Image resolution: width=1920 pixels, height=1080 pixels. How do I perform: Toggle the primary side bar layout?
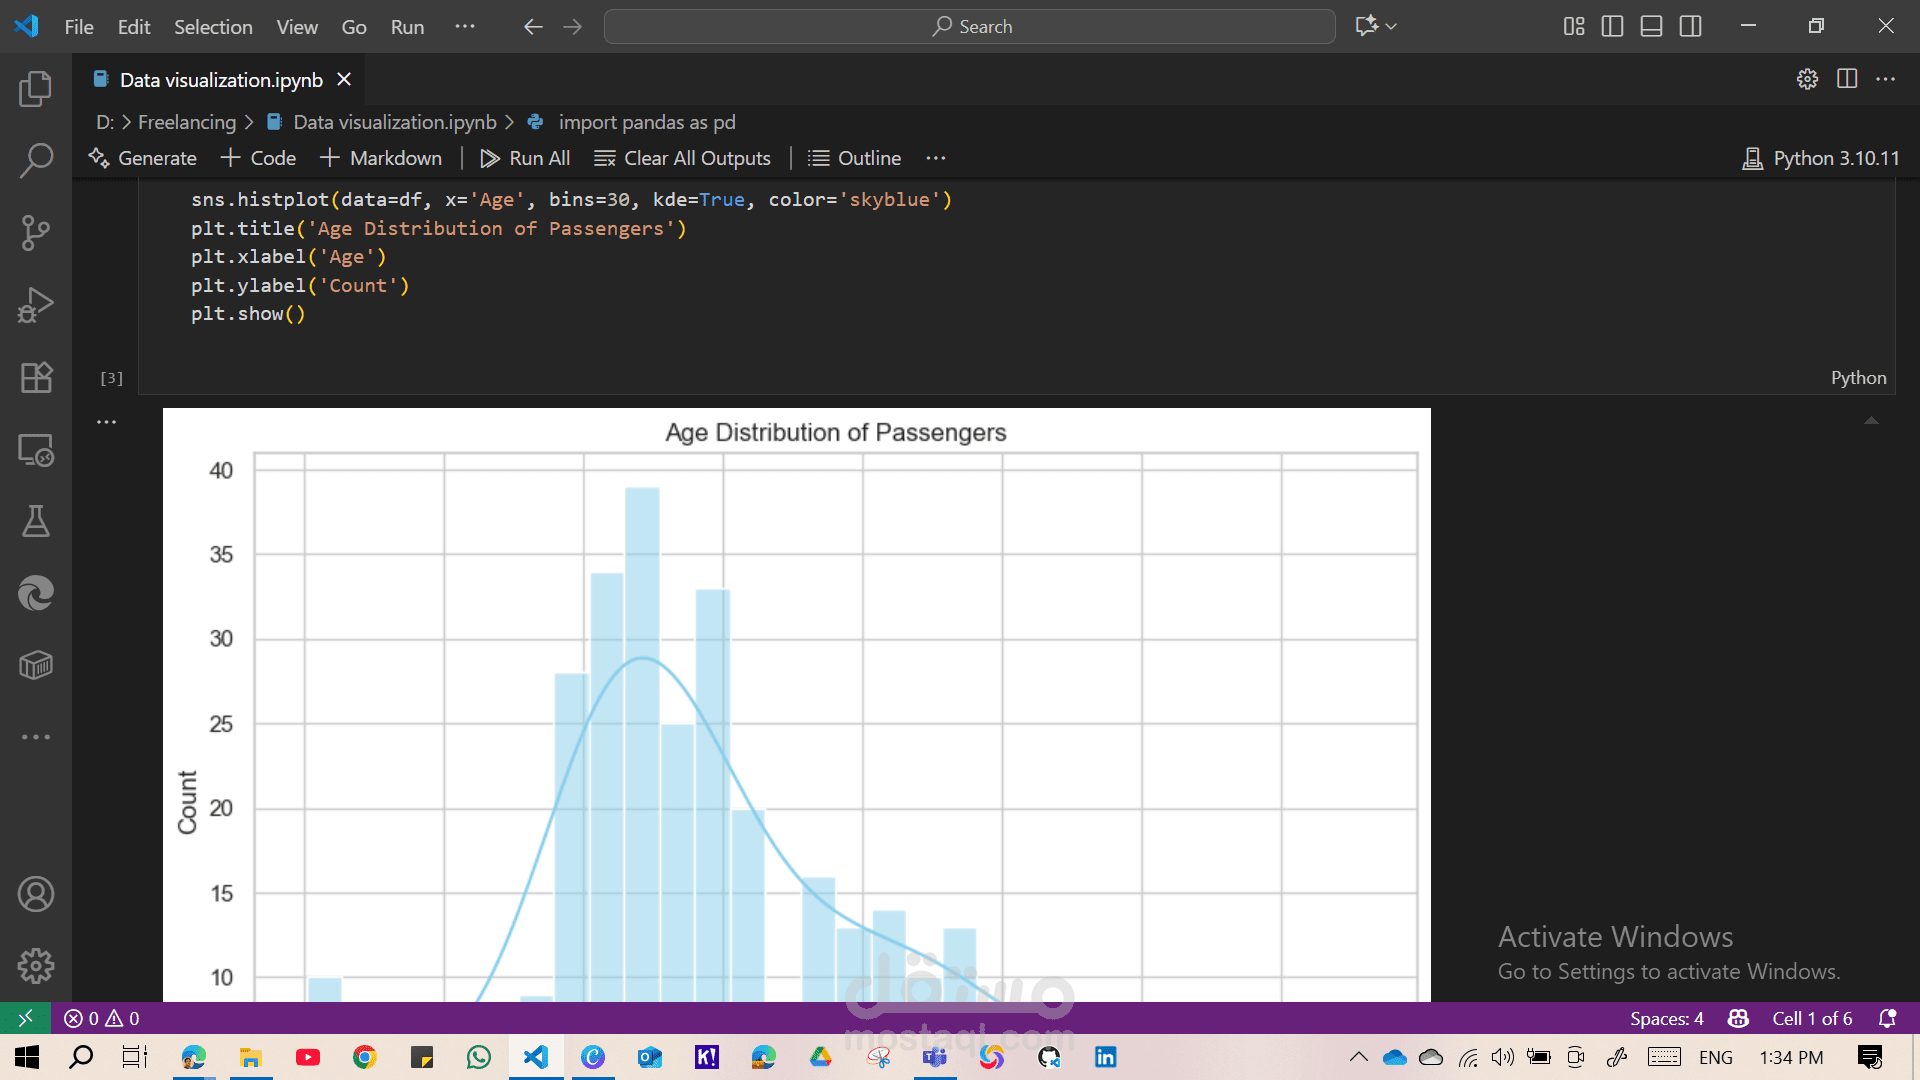[x=1612, y=27]
